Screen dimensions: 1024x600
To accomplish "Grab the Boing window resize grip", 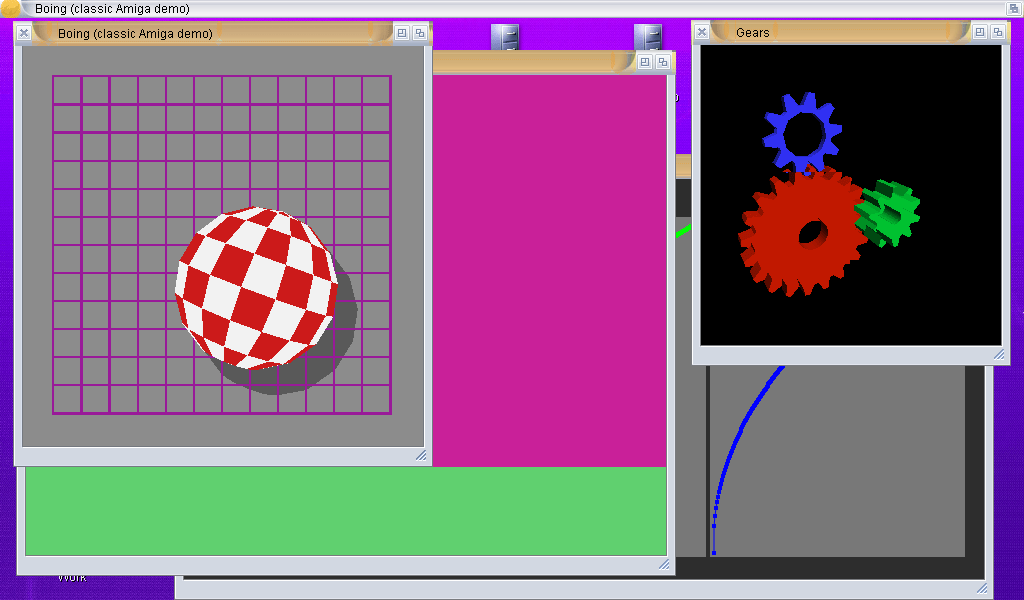I will coord(421,455).
